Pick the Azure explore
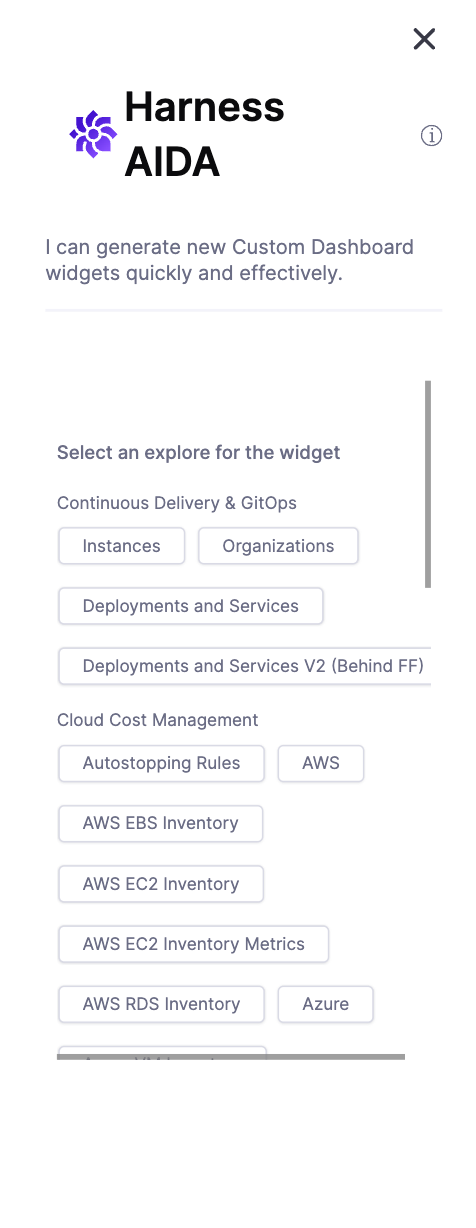 coord(326,1004)
